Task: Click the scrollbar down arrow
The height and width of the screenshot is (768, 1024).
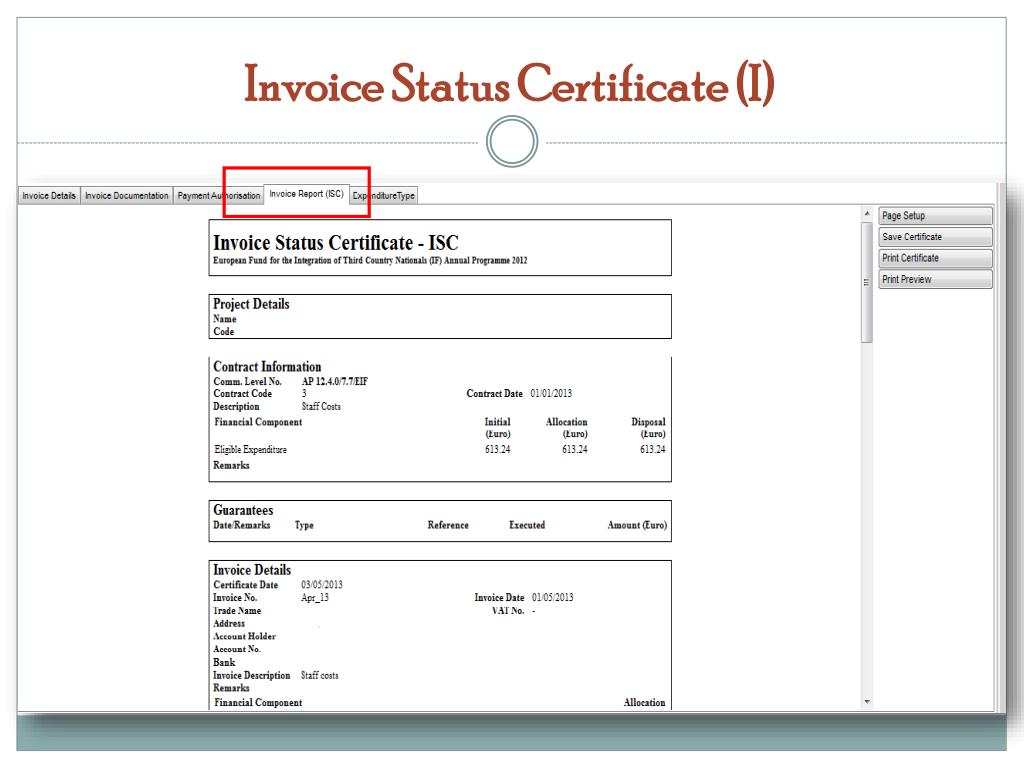Action: pos(867,702)
